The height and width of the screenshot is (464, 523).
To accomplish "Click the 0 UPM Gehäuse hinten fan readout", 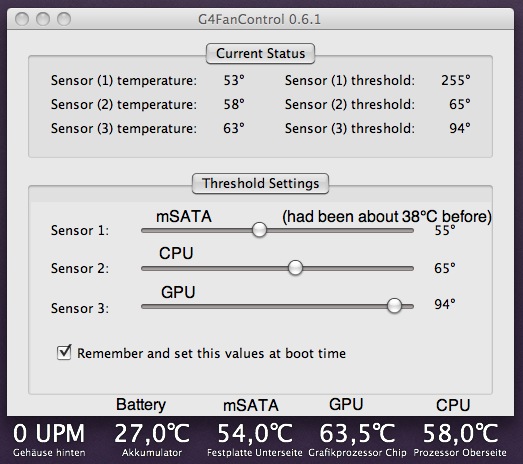I will [49, 439].
